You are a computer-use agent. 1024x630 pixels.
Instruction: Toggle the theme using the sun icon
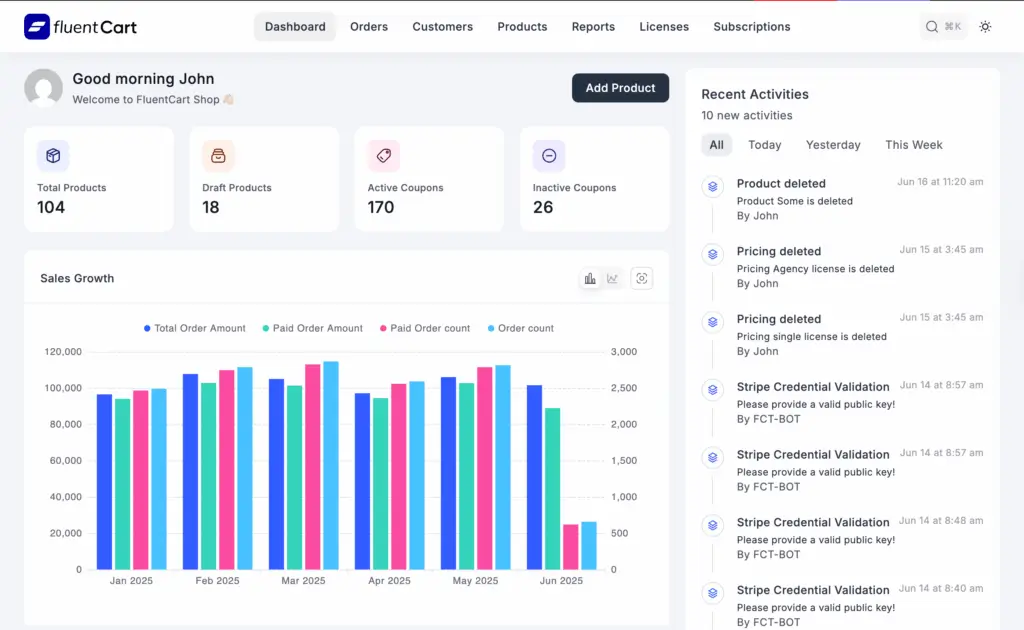click(985, 26)
